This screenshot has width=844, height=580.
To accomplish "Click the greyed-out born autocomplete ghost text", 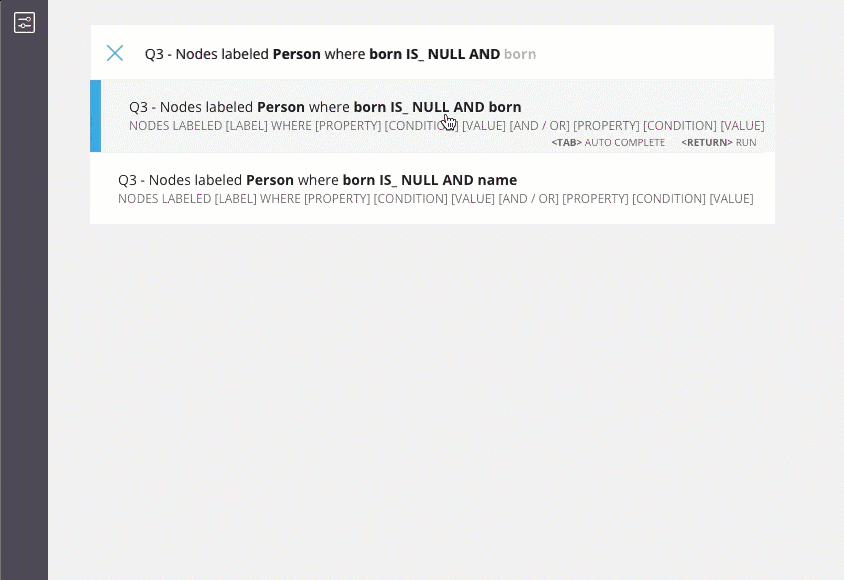I will coord(520,54).
